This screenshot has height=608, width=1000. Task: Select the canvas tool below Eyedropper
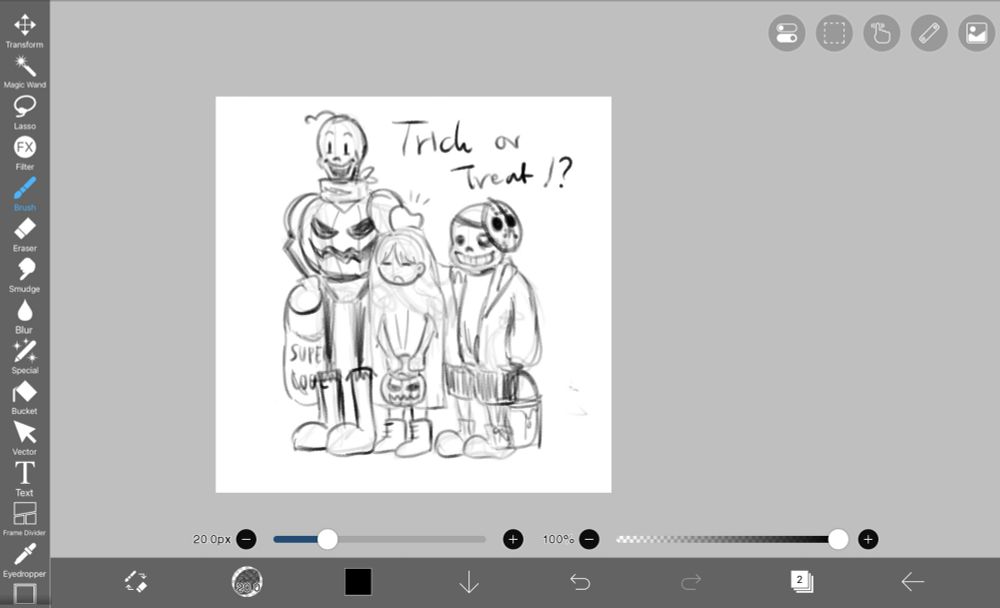click(24, 594)
